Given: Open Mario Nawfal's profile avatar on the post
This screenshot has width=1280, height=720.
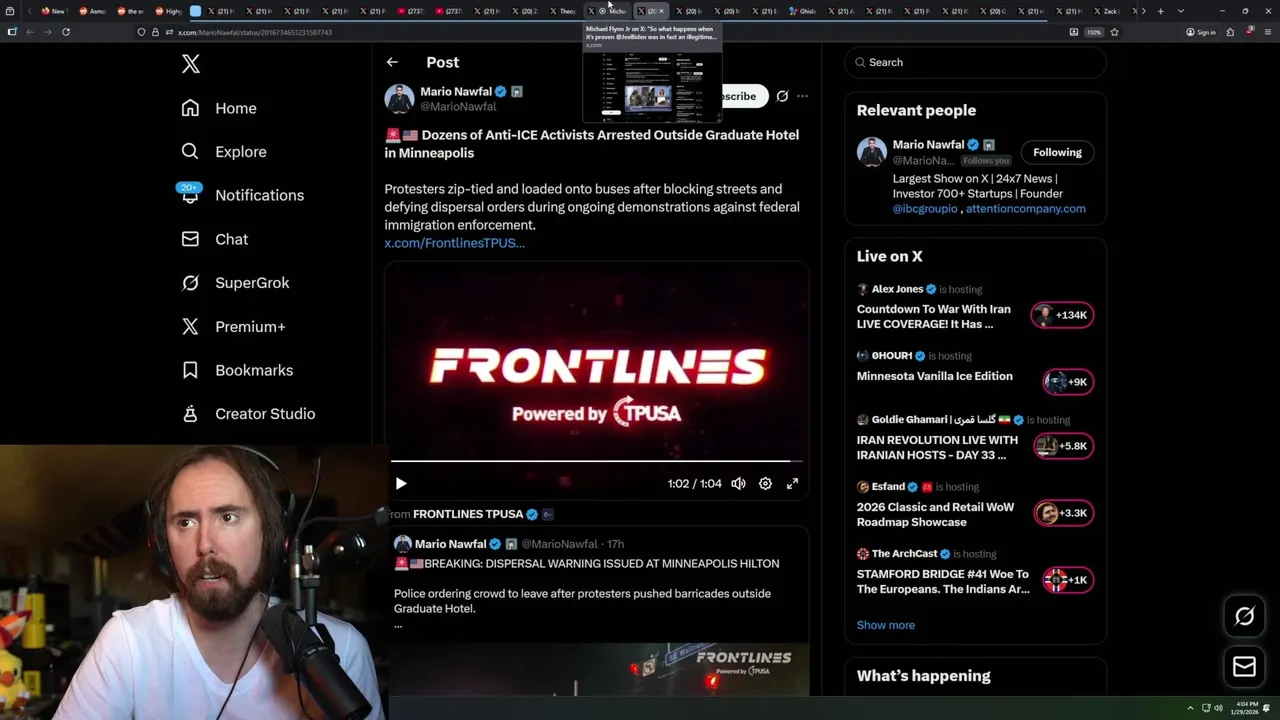Looking at the screenshot, I should 399,98.
